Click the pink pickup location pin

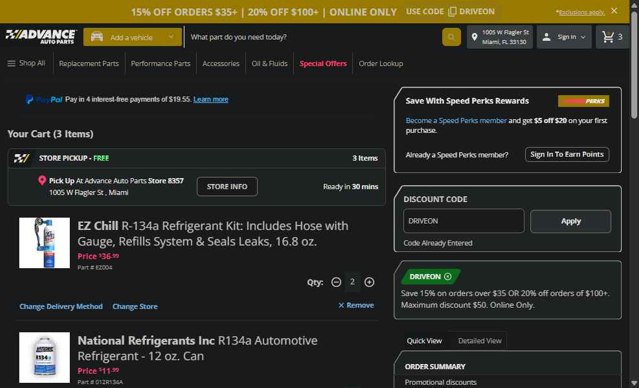coord(42,181)
